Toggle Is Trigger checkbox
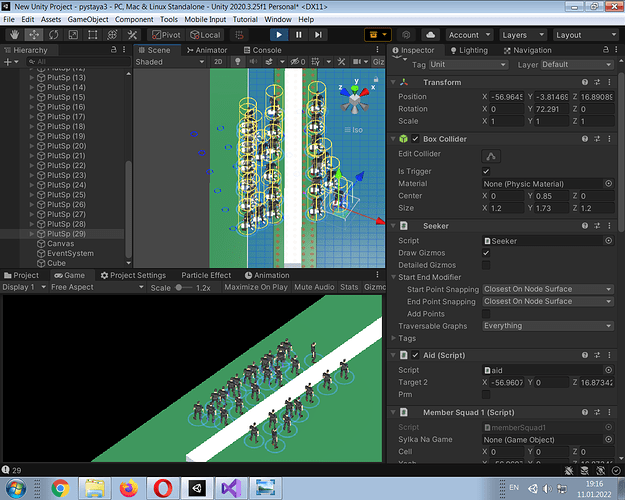This screenshot has height=500, width=625. [486, 171]
